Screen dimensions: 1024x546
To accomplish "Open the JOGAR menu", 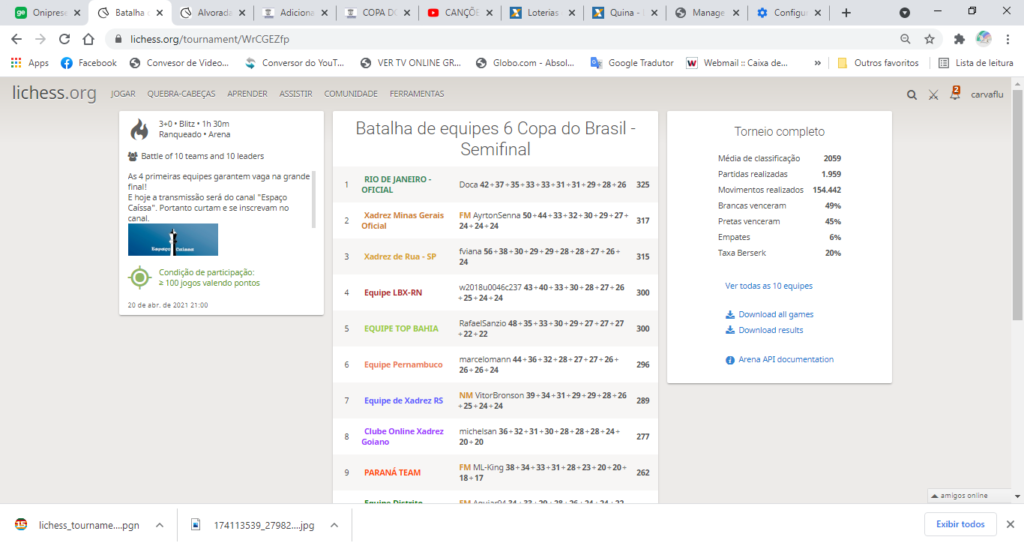I will pos(122,94).
